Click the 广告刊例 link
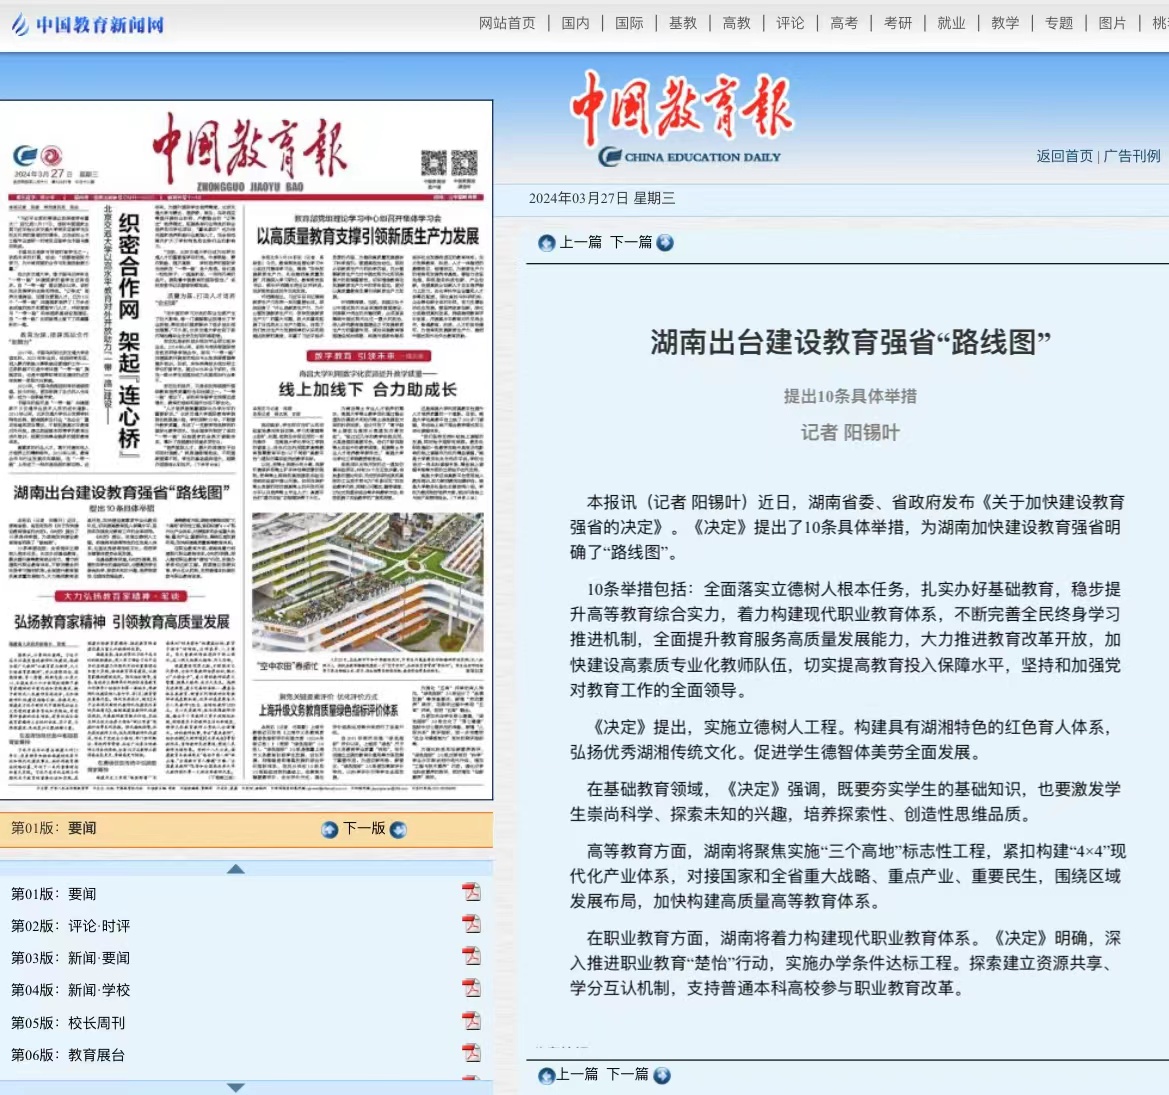The height and width of the screenshot is (1095, 1169). [x=1131, y=156]
